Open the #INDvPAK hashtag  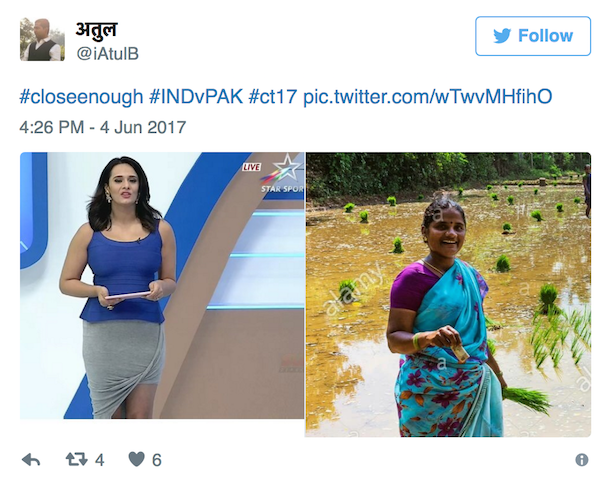tap(196, 96)
